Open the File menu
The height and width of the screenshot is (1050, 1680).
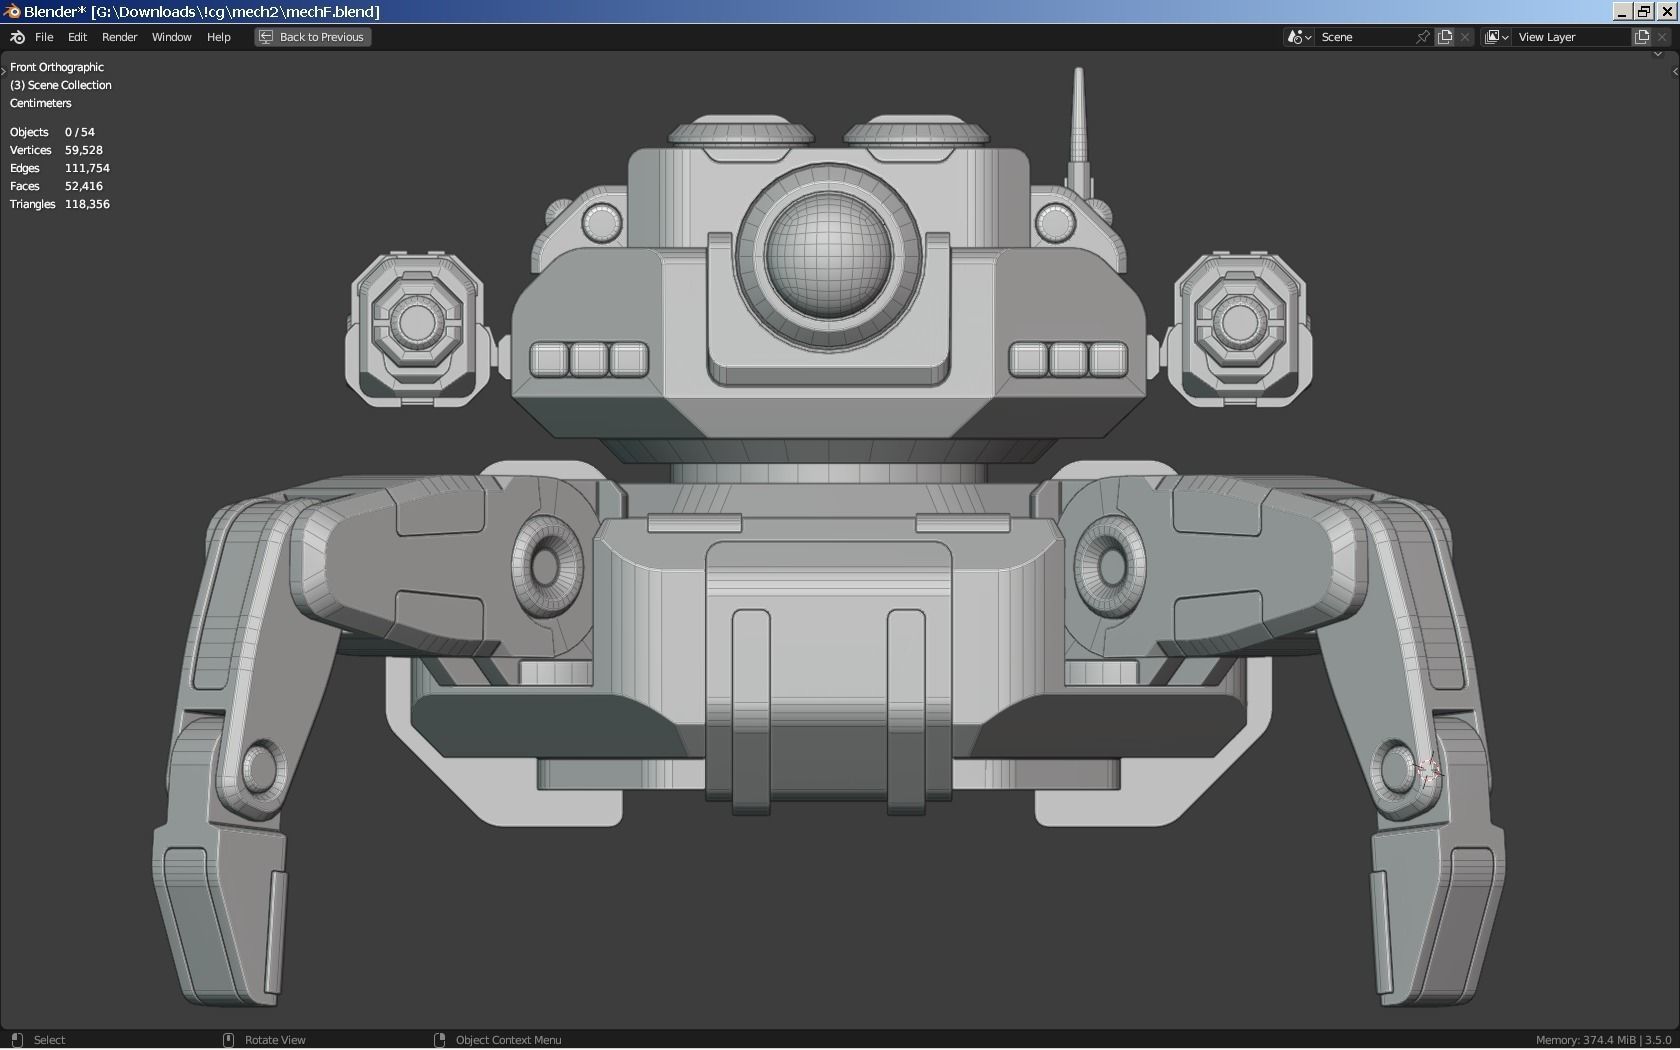coord(44,37)
